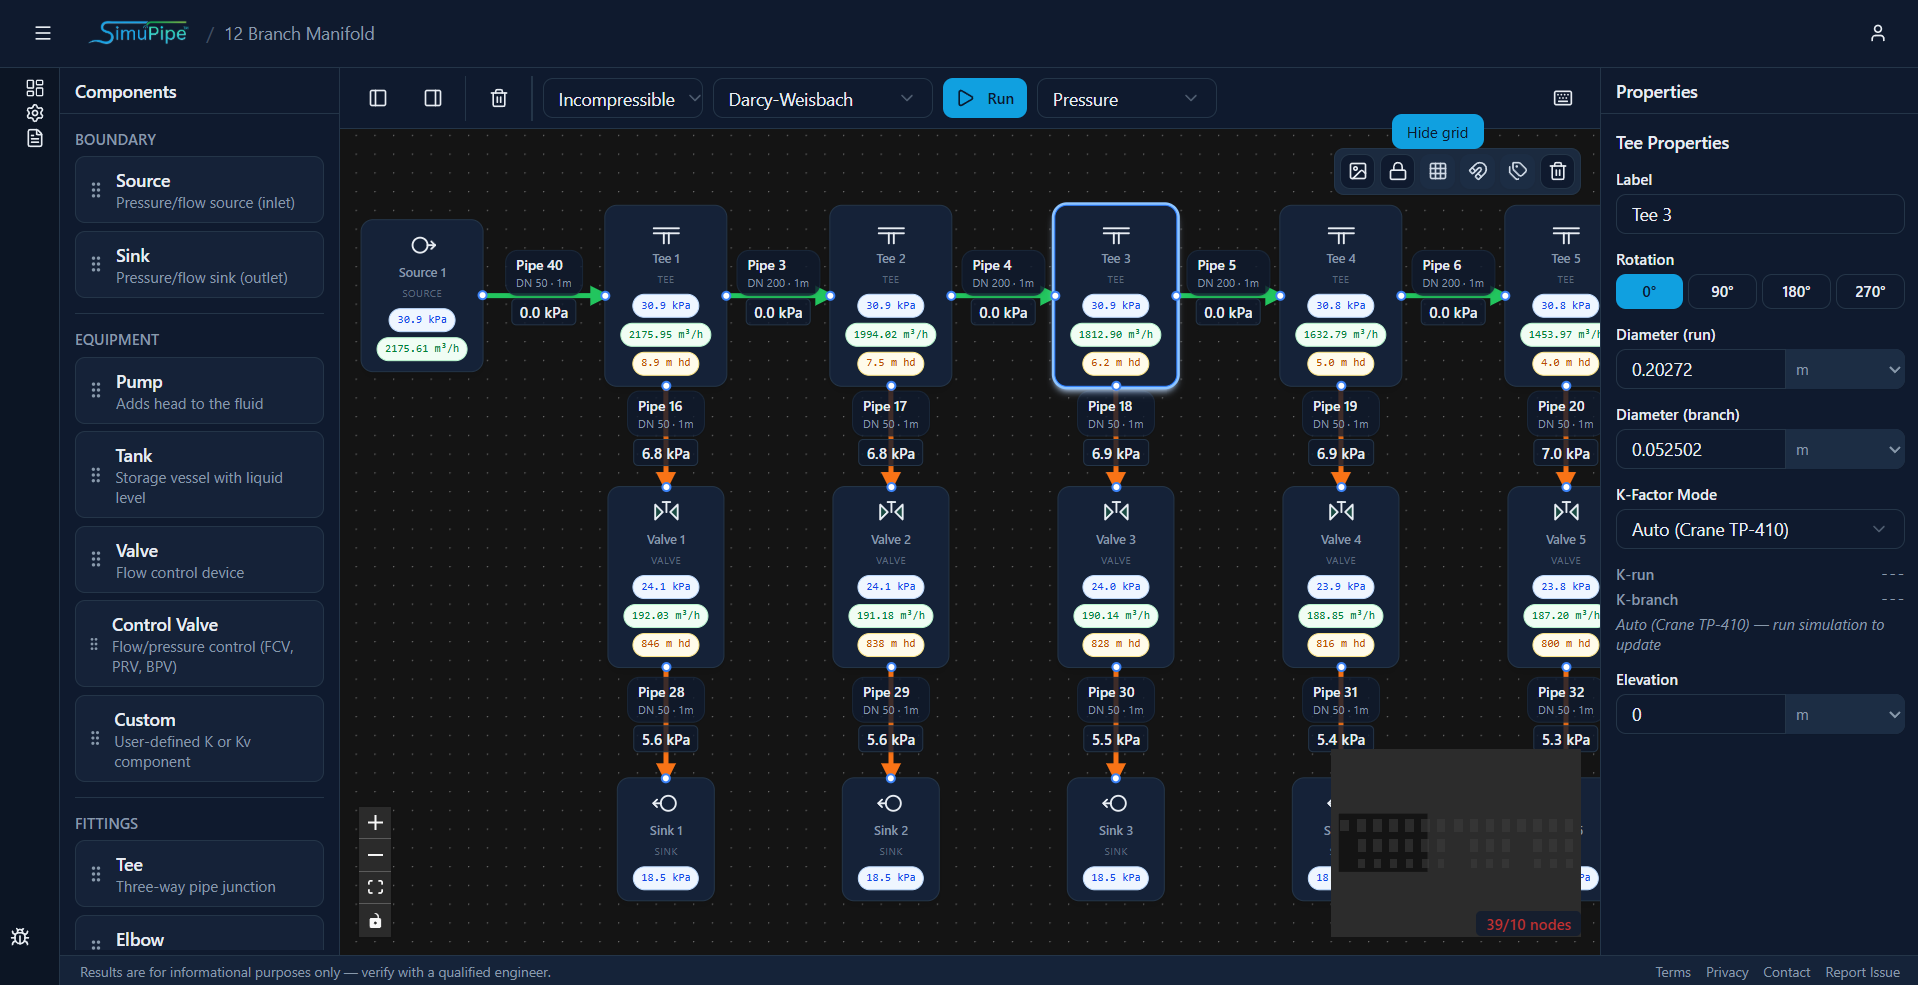Set rotation to 0°

(x=1649, y=291)
